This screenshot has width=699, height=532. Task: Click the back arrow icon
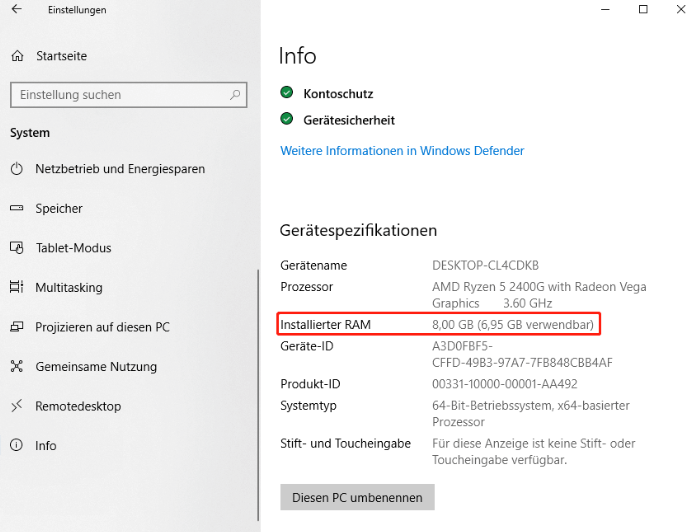pyautogui.click(x=16, y=10)
